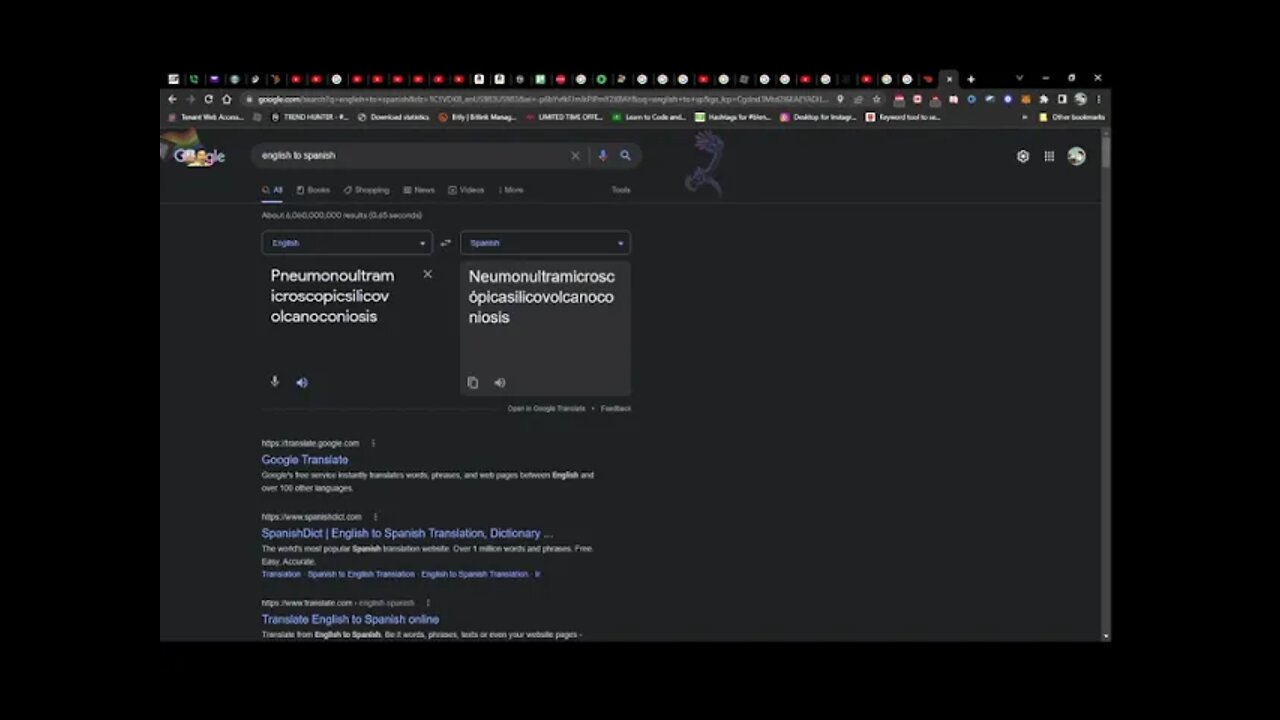Open the English to Spanish Translation sublink

(474, 574)
